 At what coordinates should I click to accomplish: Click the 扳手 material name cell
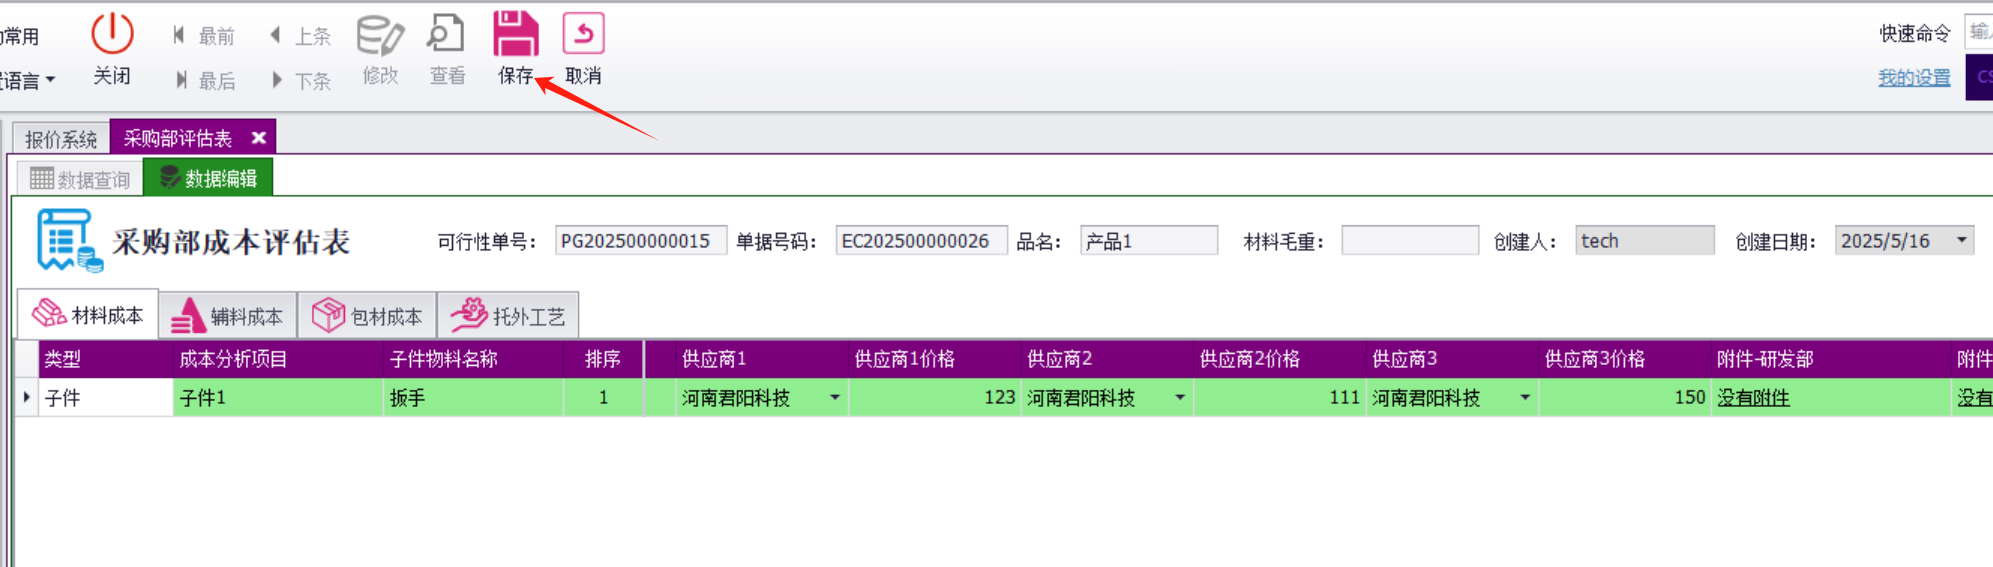coord(473,398)
